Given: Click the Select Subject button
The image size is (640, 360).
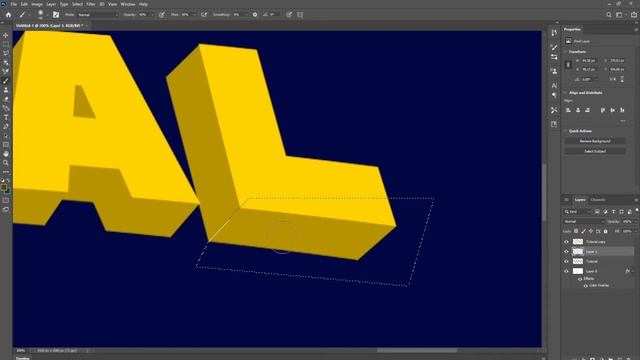Looking at the screenshot, I should coord(595,151).
